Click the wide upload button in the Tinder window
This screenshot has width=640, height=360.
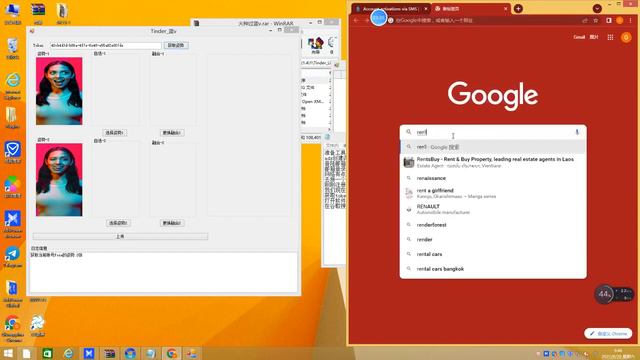[x=120, y=236]
